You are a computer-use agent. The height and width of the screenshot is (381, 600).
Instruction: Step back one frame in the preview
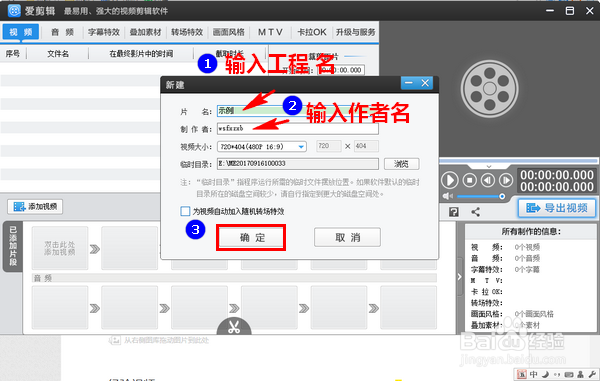[488, 180]
